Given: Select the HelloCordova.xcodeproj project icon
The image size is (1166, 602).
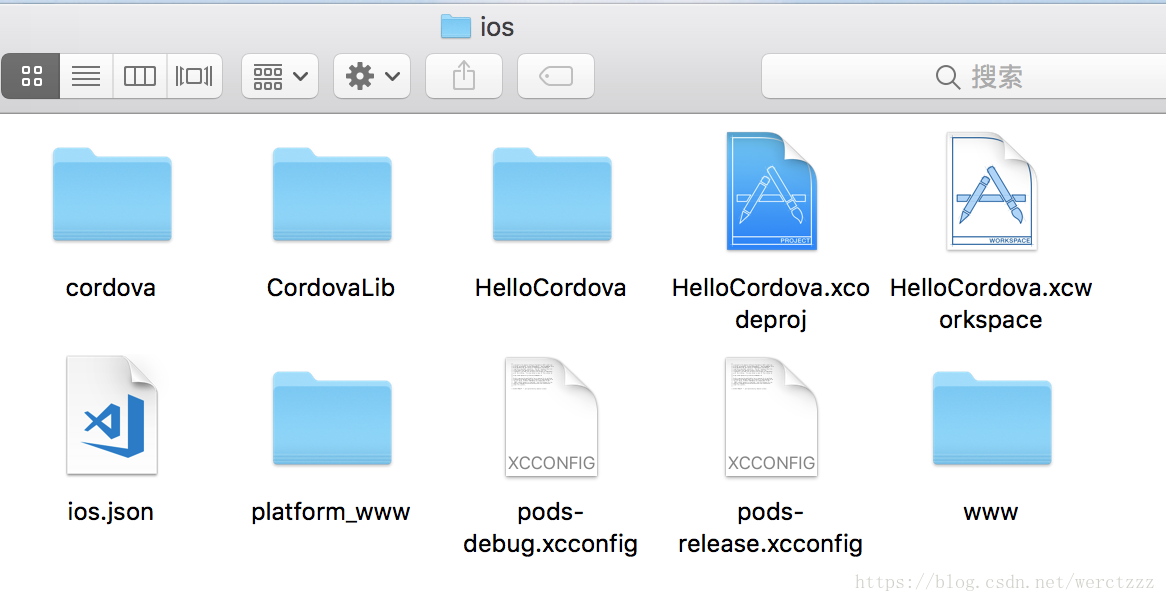Looking at the screenshot, I should tap(772, 191).
